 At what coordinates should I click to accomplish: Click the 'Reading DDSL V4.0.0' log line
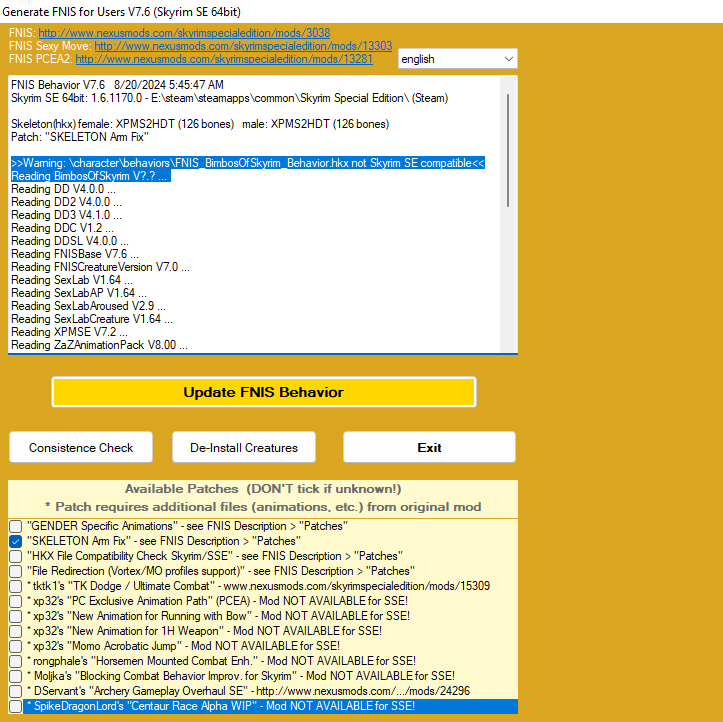tap(70, 241)
